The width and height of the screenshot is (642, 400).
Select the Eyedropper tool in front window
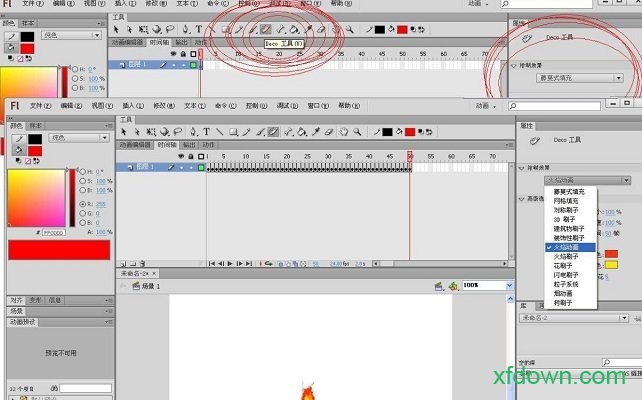[316, 131]
